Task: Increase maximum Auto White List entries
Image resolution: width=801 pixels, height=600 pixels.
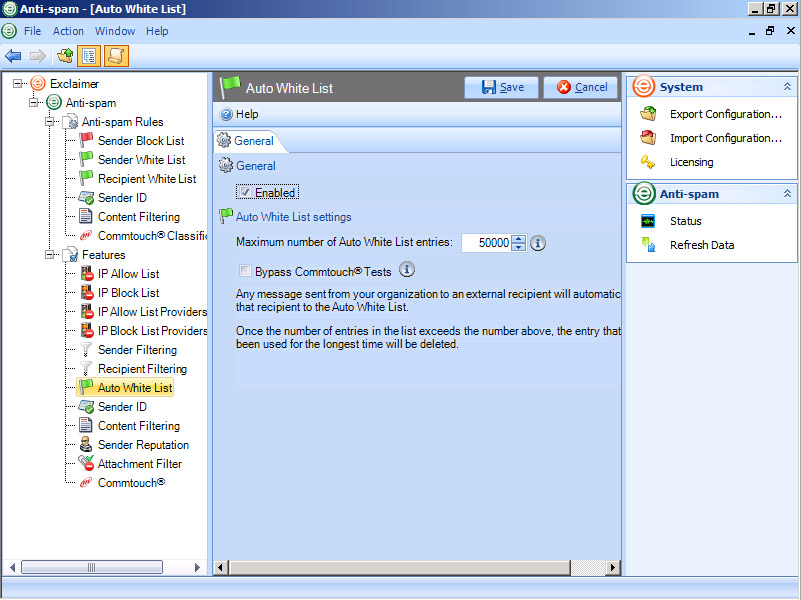Action: tap(519, 239)
